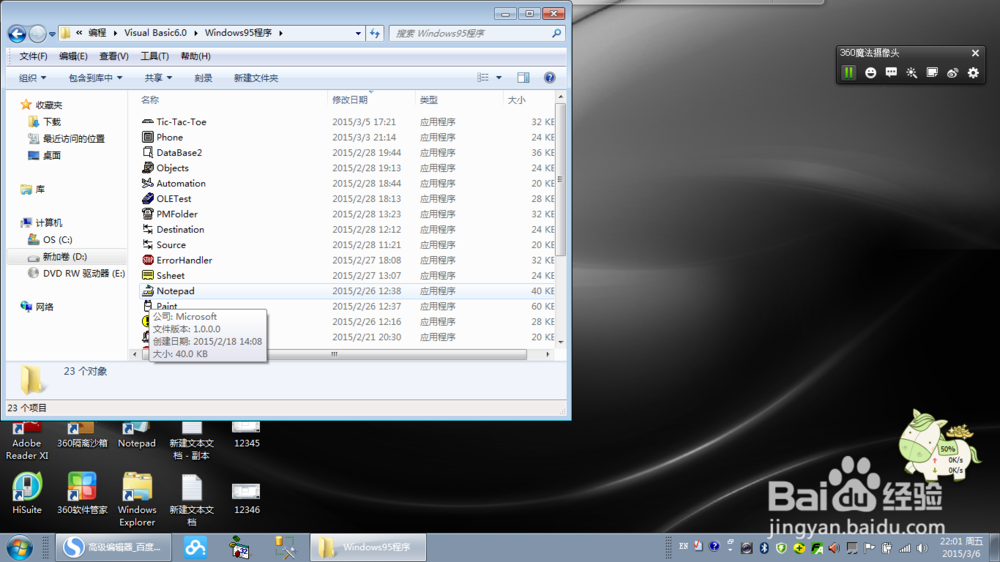
Task: Close the 360魔法摄像头 panel
Action: click(975, 53)
